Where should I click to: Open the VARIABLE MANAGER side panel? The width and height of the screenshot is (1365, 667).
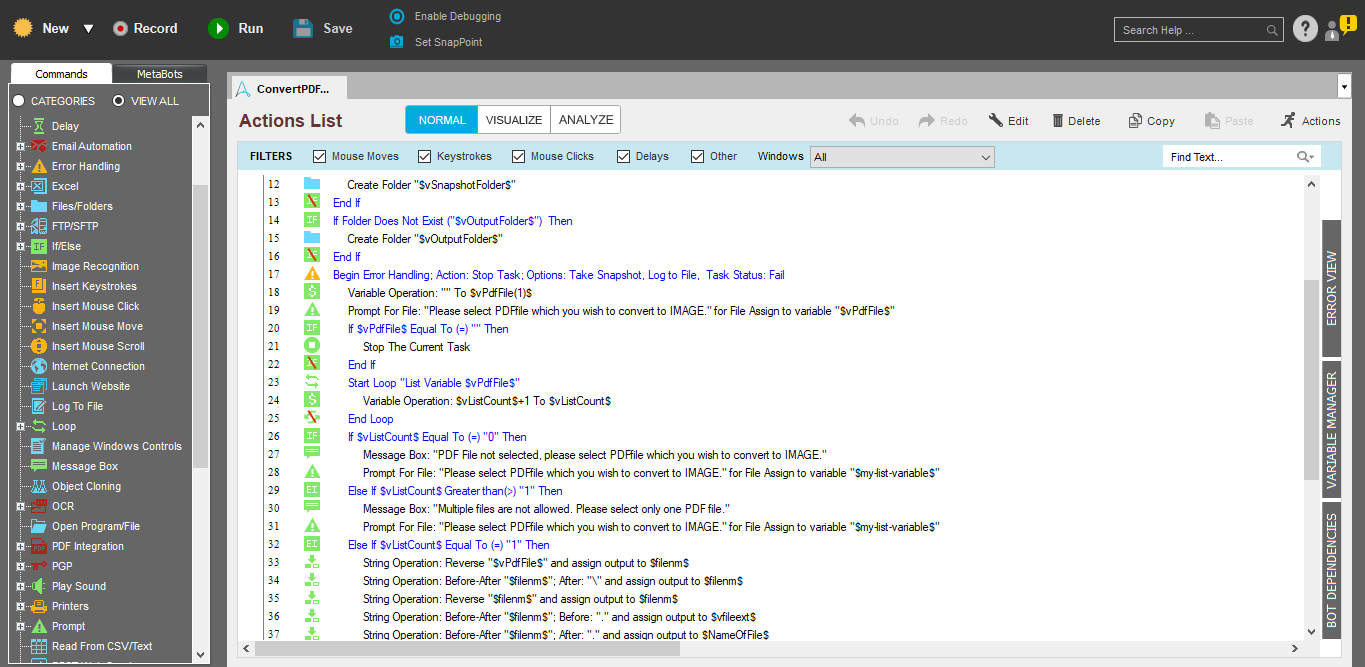1331,432
